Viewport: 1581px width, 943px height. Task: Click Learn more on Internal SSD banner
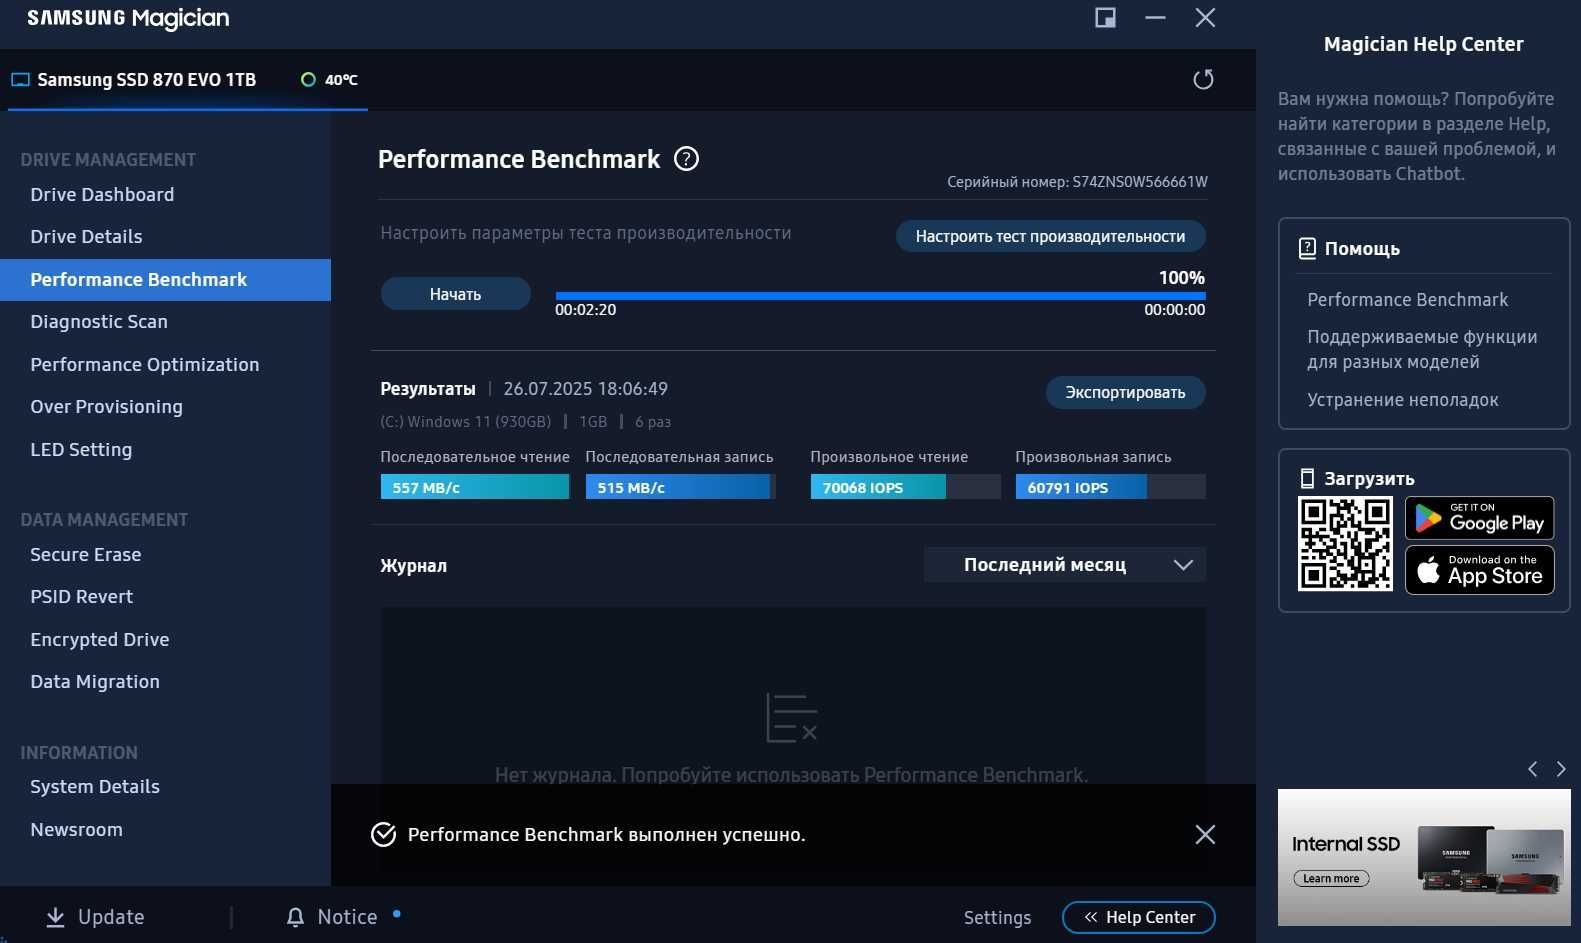(x=1331, y=879)
